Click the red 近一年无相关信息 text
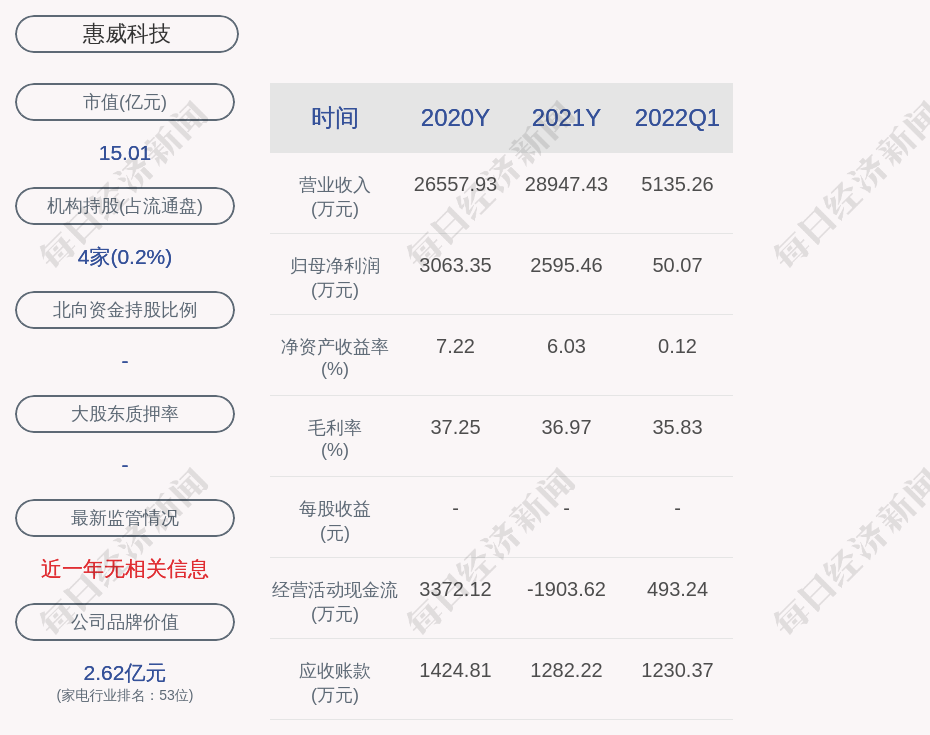Image resolution: width=930 pixels, height=735 pixels. click(125, 569)
